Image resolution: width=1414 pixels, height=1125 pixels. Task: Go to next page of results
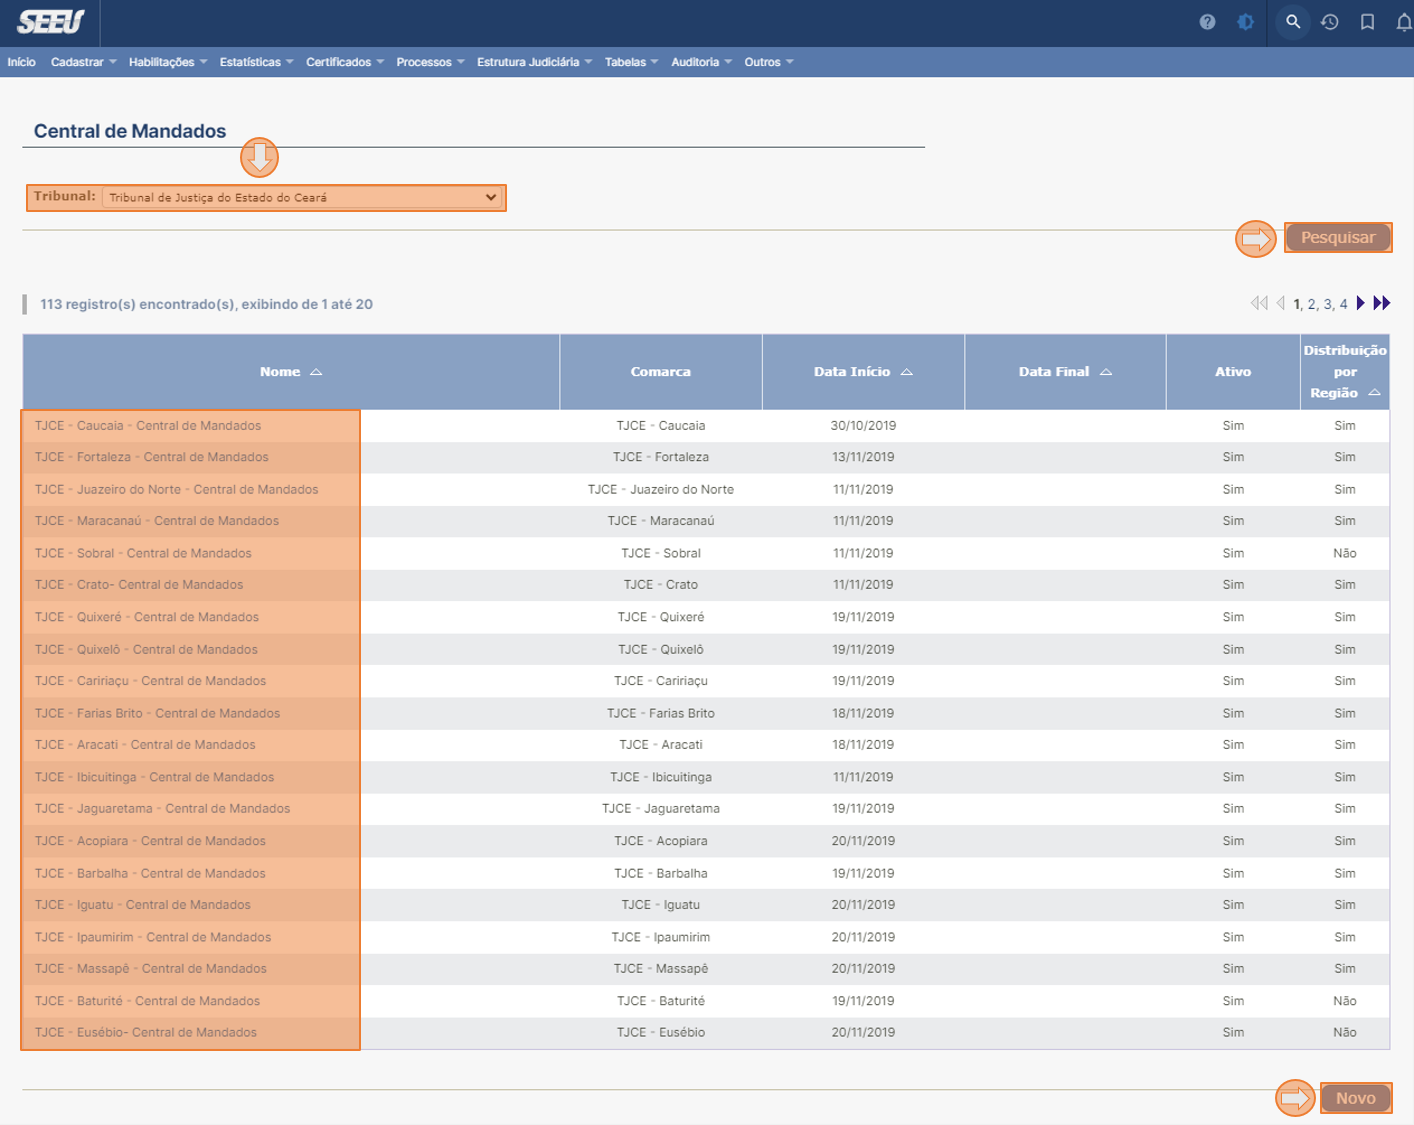(x=1361, y=303)
